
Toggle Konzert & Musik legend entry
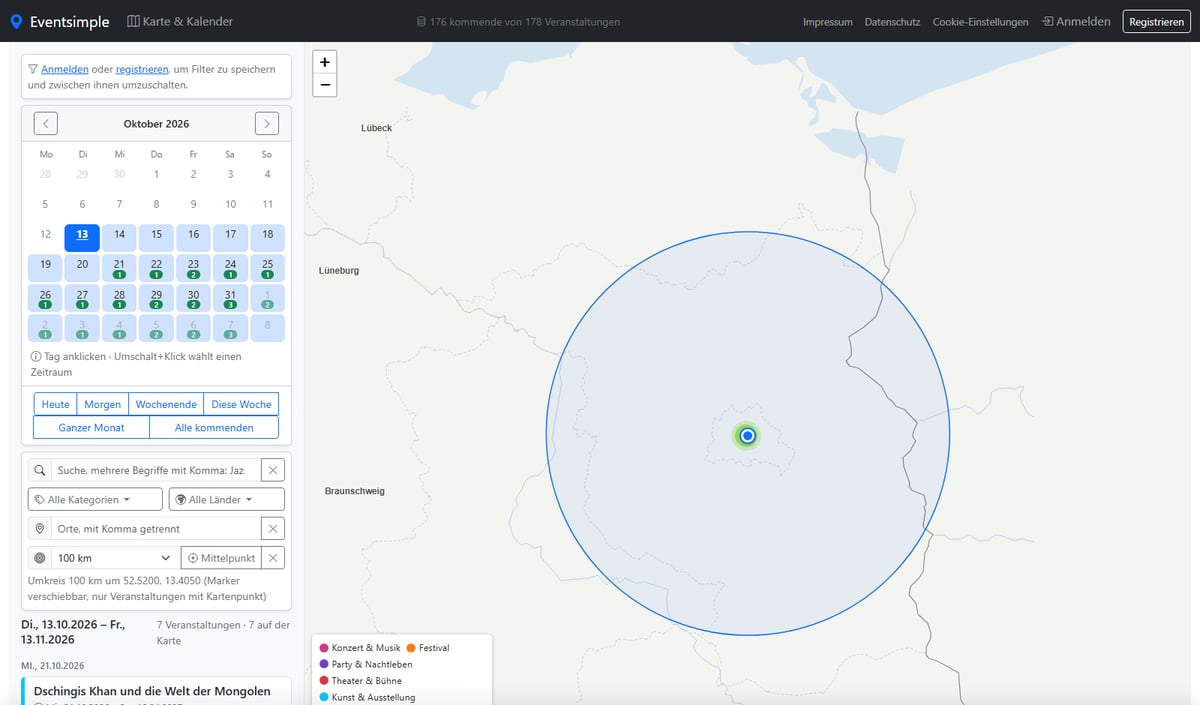coord(360,648)
